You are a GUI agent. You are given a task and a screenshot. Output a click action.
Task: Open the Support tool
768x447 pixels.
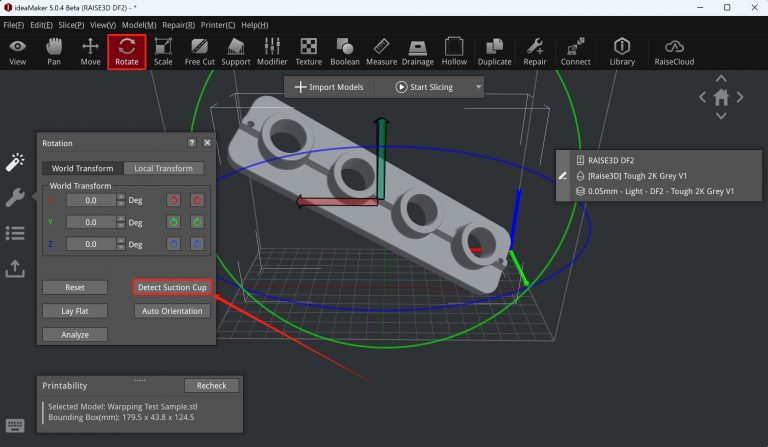(x=236, y=51)
